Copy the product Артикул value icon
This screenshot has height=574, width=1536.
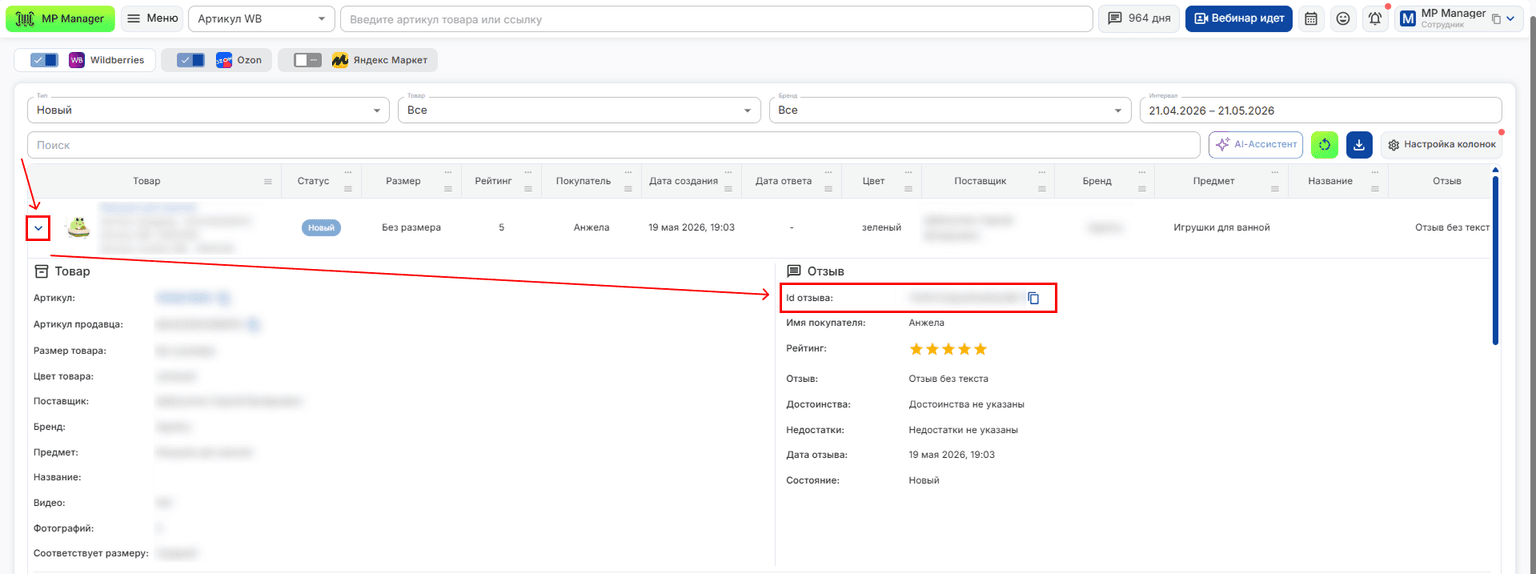pyautogui.click(x=225, y=298)
